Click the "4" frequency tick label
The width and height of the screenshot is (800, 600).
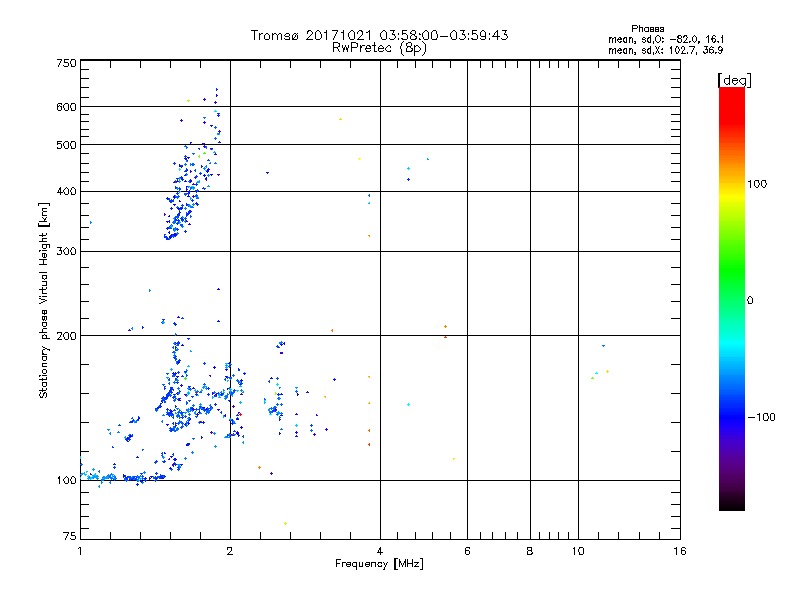(x=380, y=551)
